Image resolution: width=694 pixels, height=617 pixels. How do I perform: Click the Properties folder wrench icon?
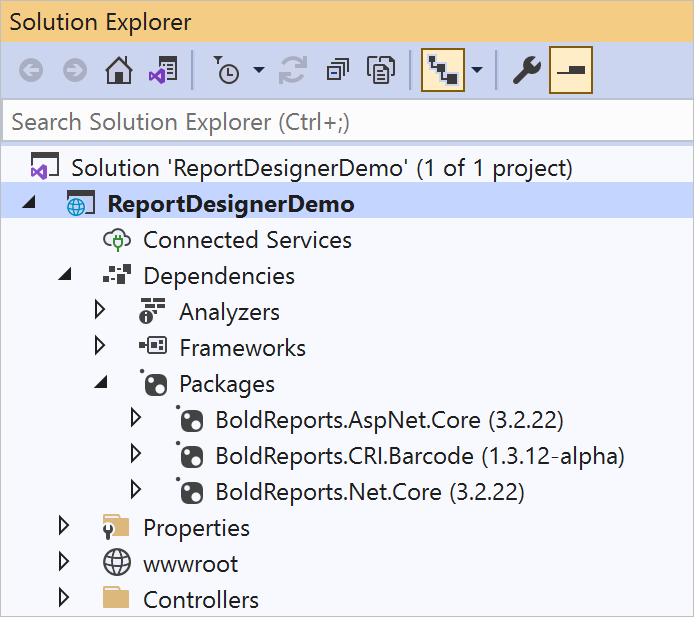(x=116, y=527)
